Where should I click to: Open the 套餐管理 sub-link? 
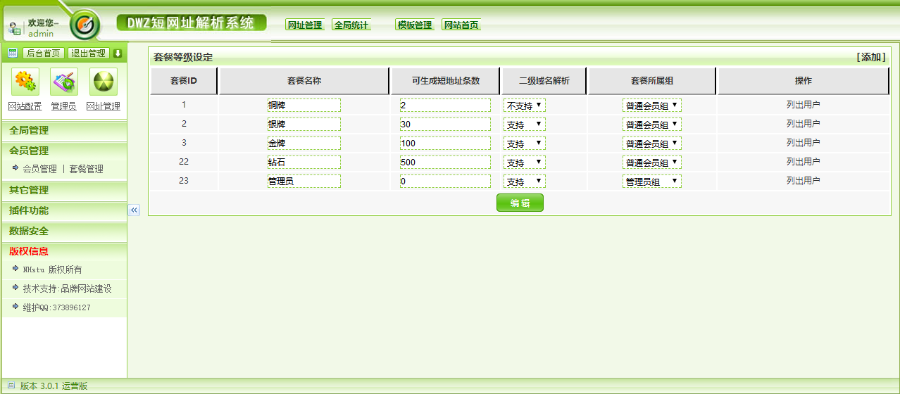(86, 169)
